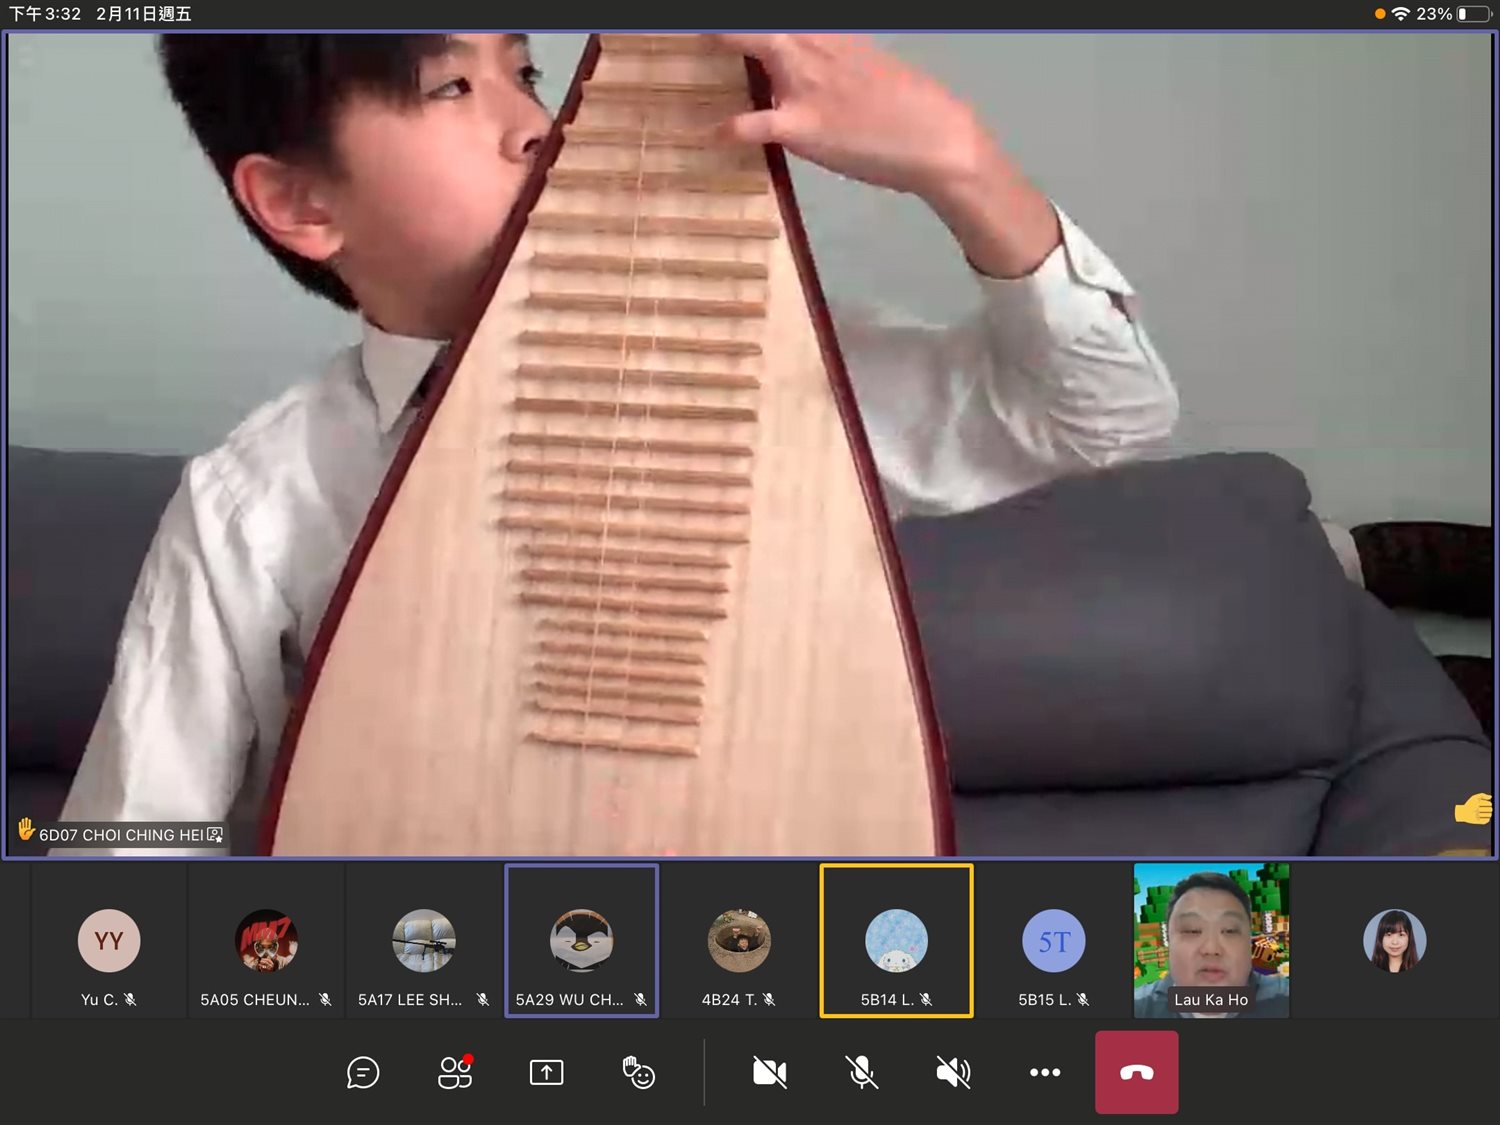Turn on the camera
The width and height of the screenshot is (1500, 1125).
pos(769,1073)
